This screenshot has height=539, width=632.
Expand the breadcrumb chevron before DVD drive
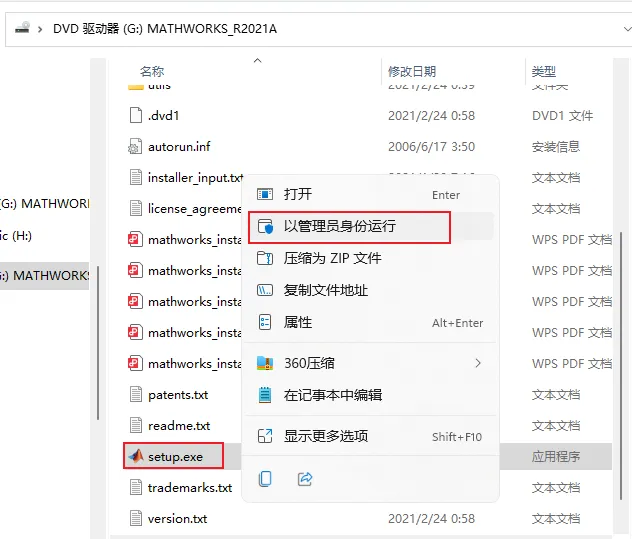40,29
